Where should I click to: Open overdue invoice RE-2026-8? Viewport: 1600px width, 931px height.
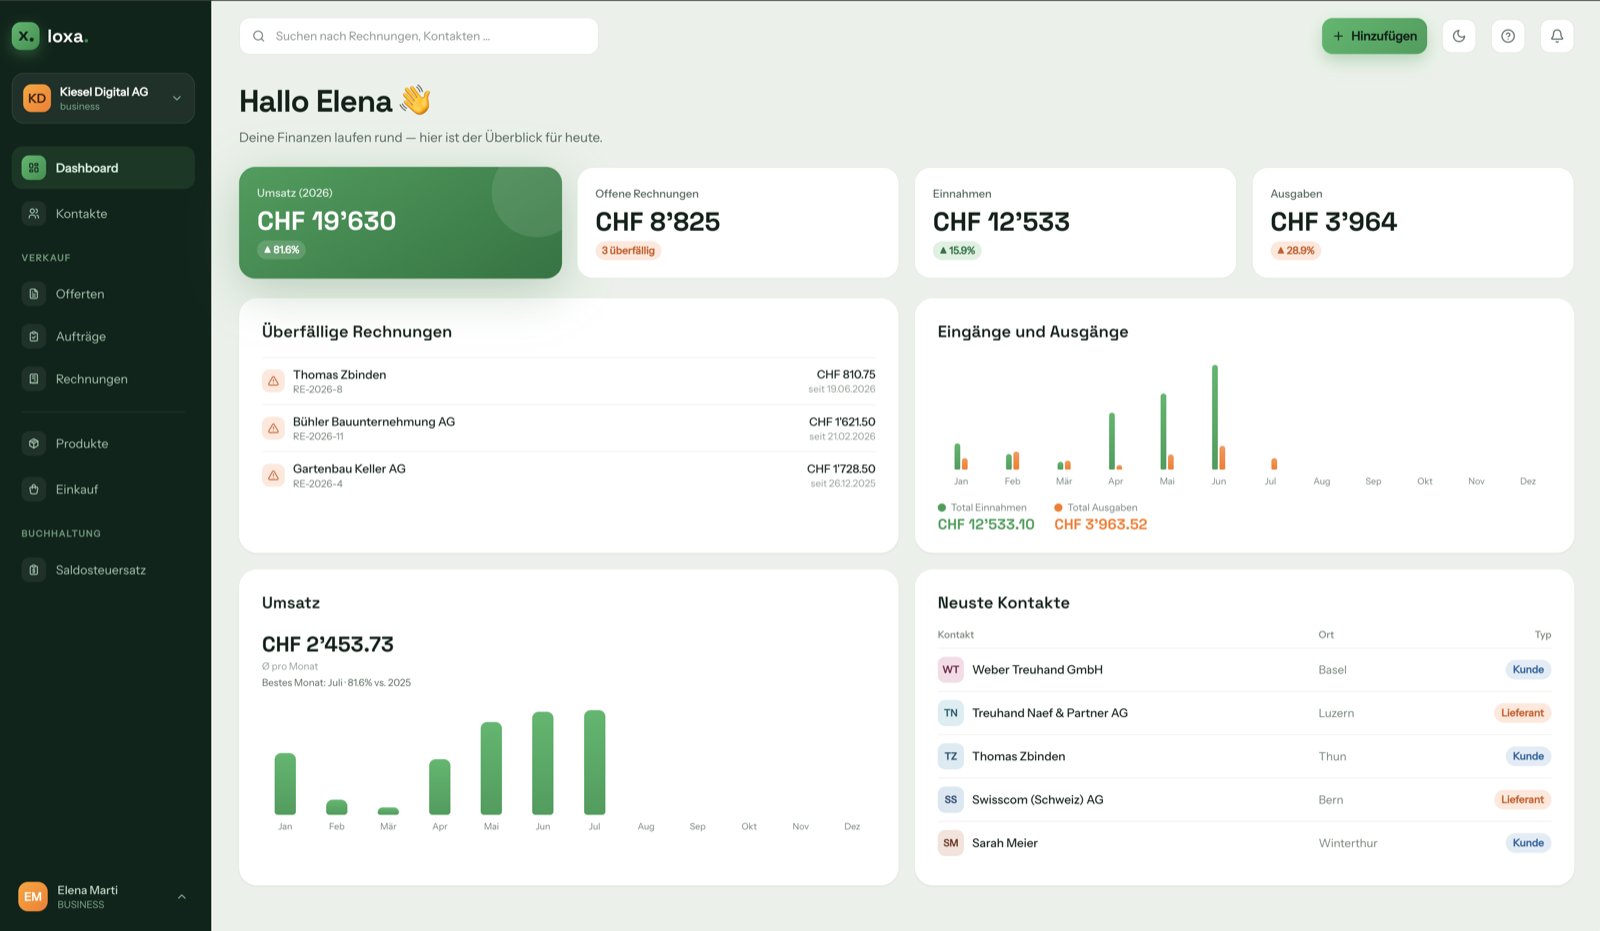pyautogui.click(x=568, y=381)
